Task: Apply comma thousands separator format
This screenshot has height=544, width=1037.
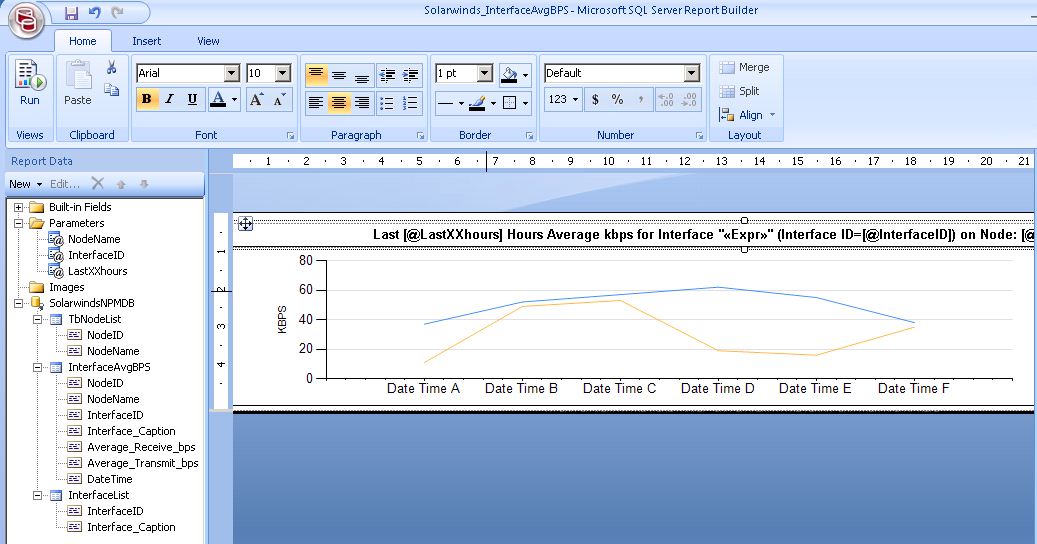Action: click(x=640, y=100)
